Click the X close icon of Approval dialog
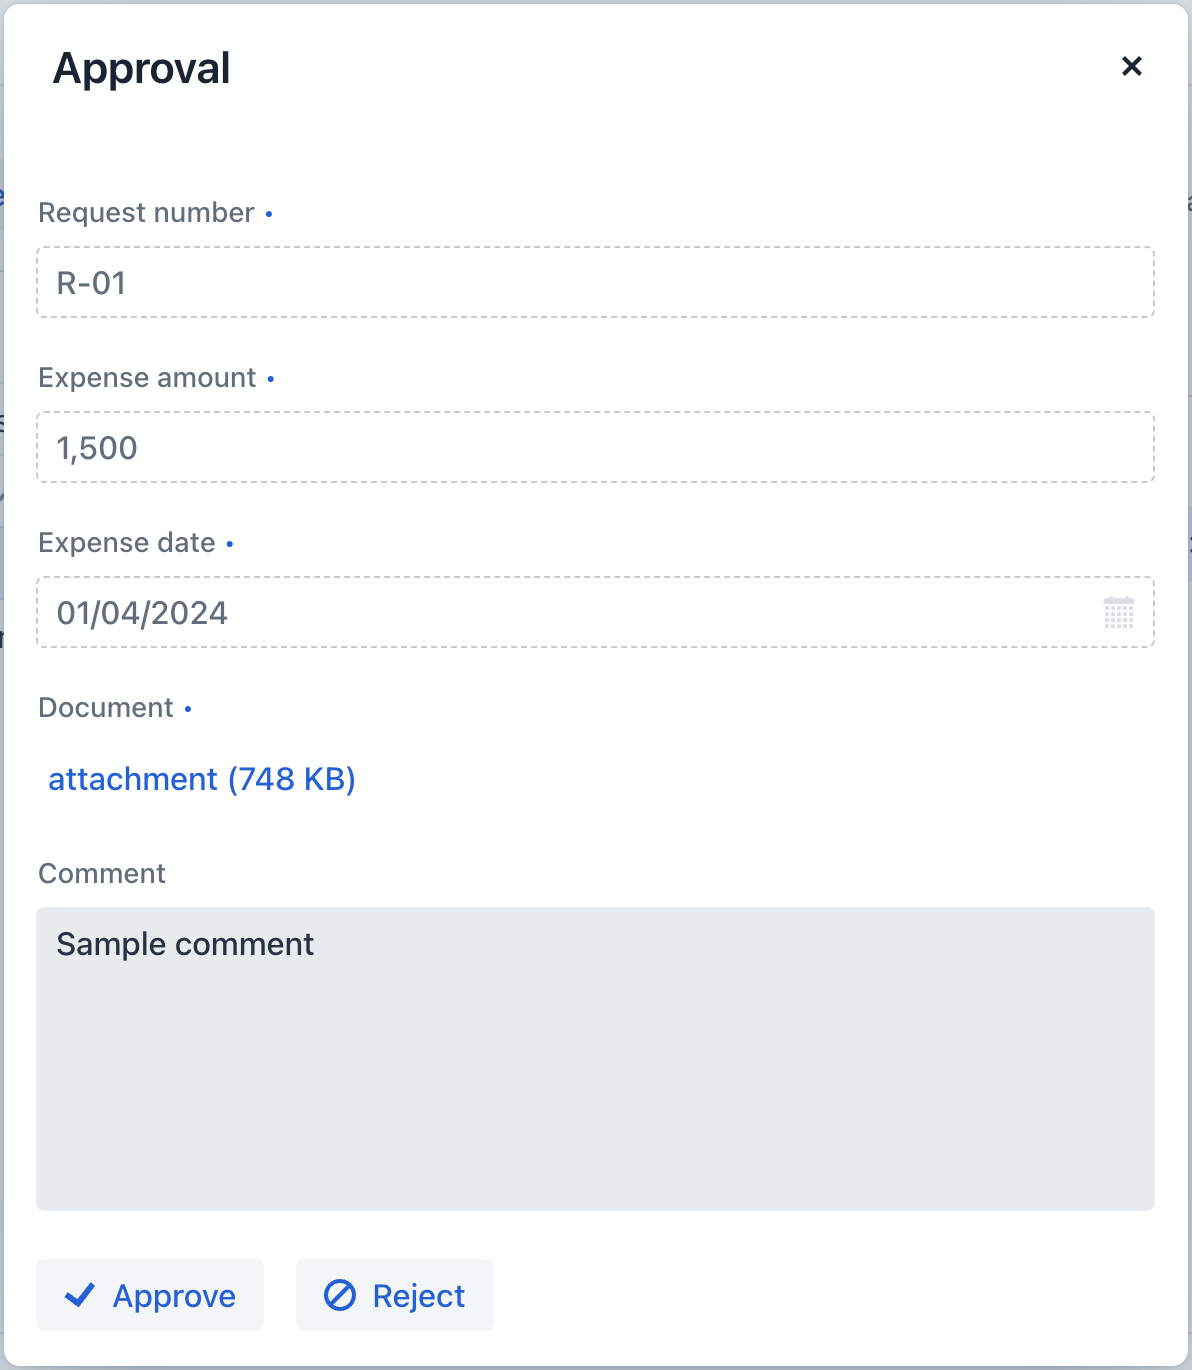 [1131, 67]
